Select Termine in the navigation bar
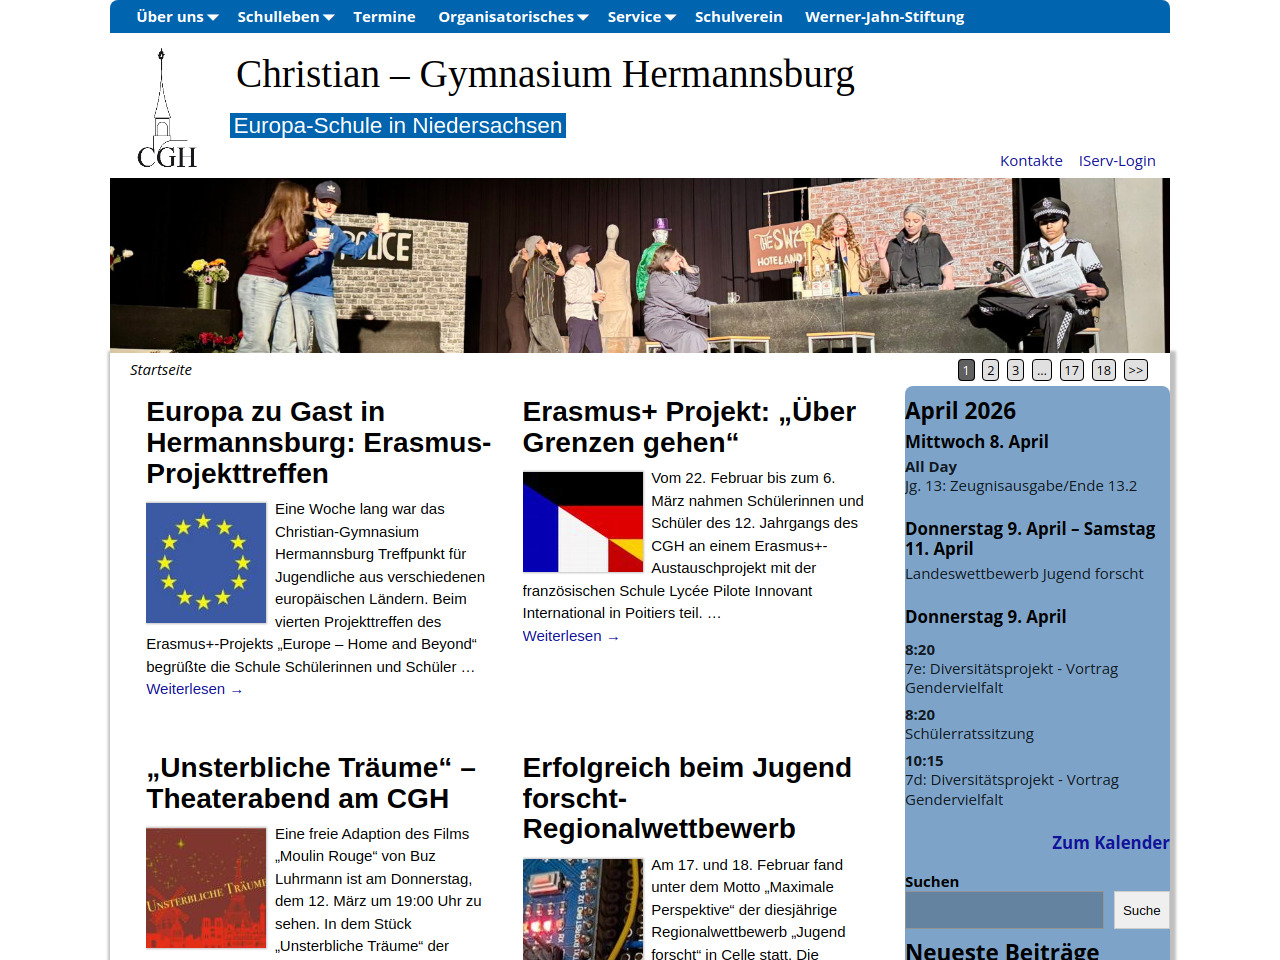The width and height of the screenshot is (1280, 960). point(384,17)
